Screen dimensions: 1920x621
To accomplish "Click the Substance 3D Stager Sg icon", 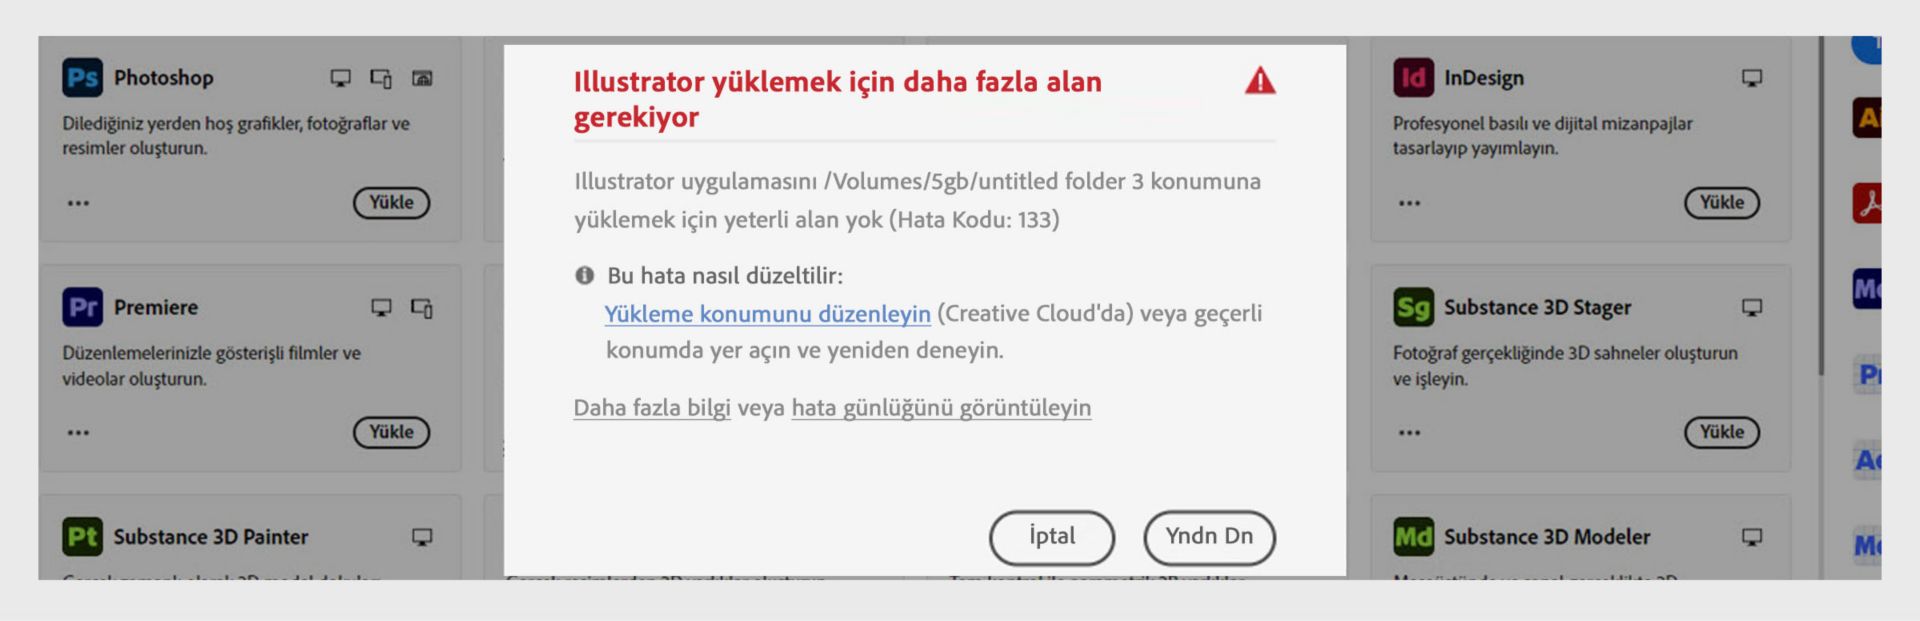I will [1413, 307].
